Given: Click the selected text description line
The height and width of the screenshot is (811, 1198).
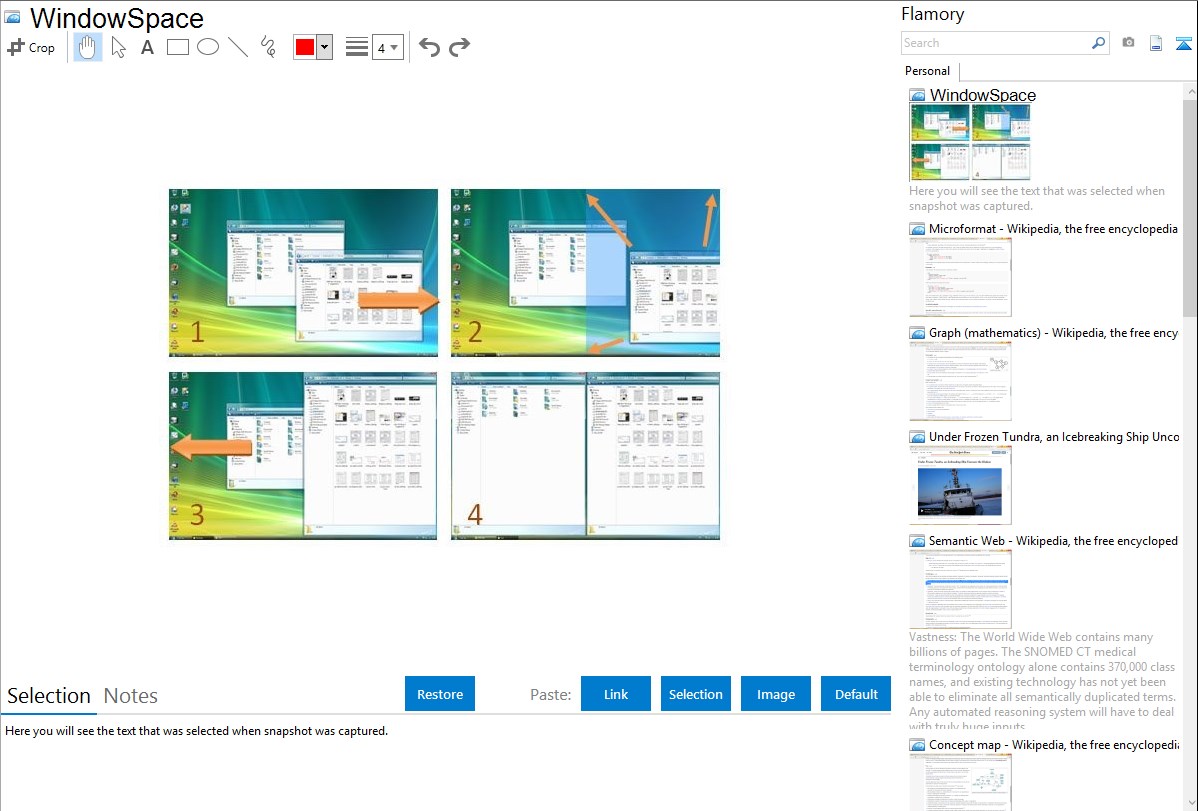Looking at the screenshot, I should (x=196, y=731).
